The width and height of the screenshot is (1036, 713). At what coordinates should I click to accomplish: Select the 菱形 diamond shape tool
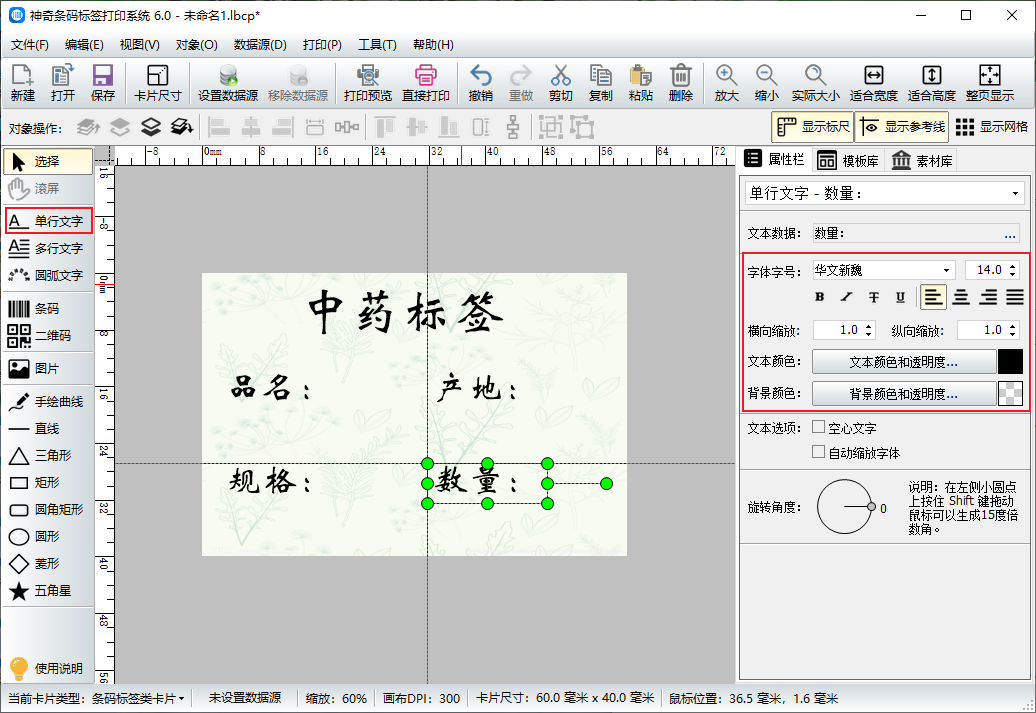pyautogui.click(x=48, y=564)
